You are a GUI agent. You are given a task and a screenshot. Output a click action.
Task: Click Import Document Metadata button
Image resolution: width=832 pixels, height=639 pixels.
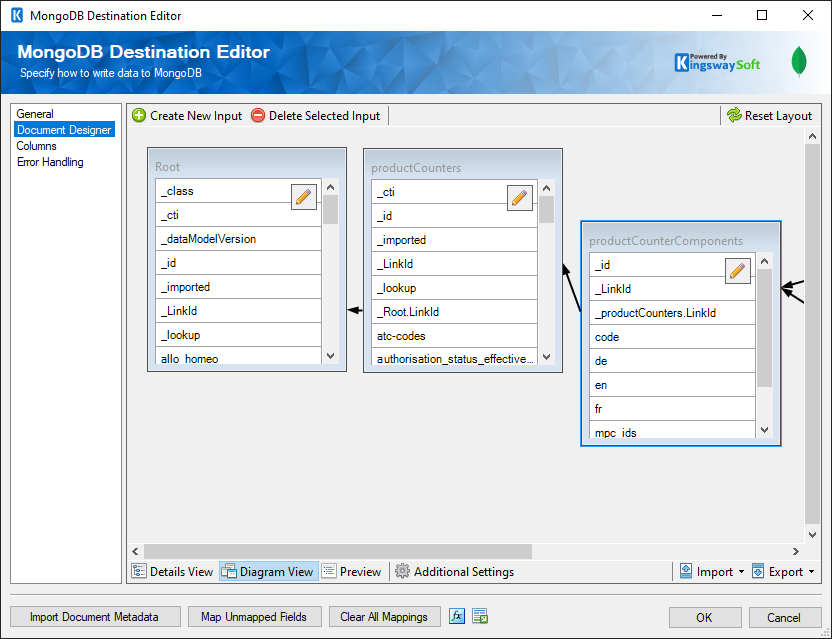pos(95,617)
